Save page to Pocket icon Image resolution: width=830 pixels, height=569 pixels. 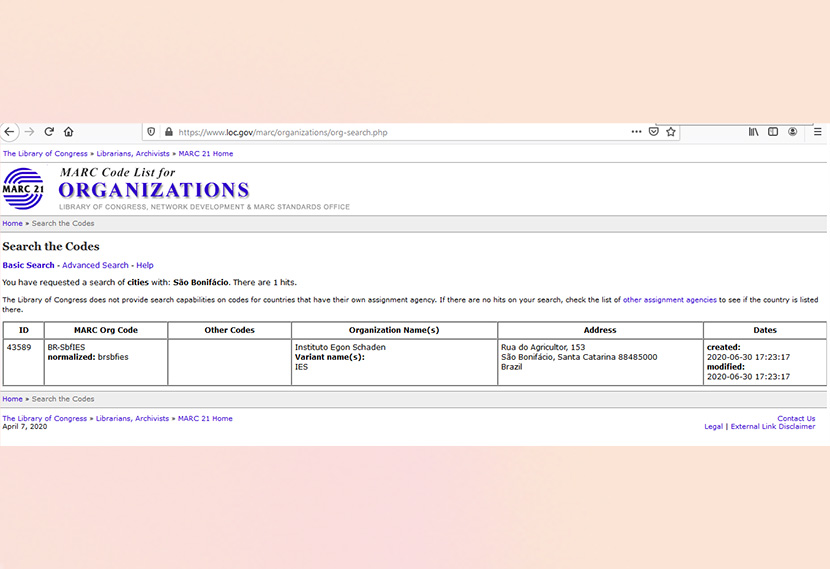pos(654,131)
